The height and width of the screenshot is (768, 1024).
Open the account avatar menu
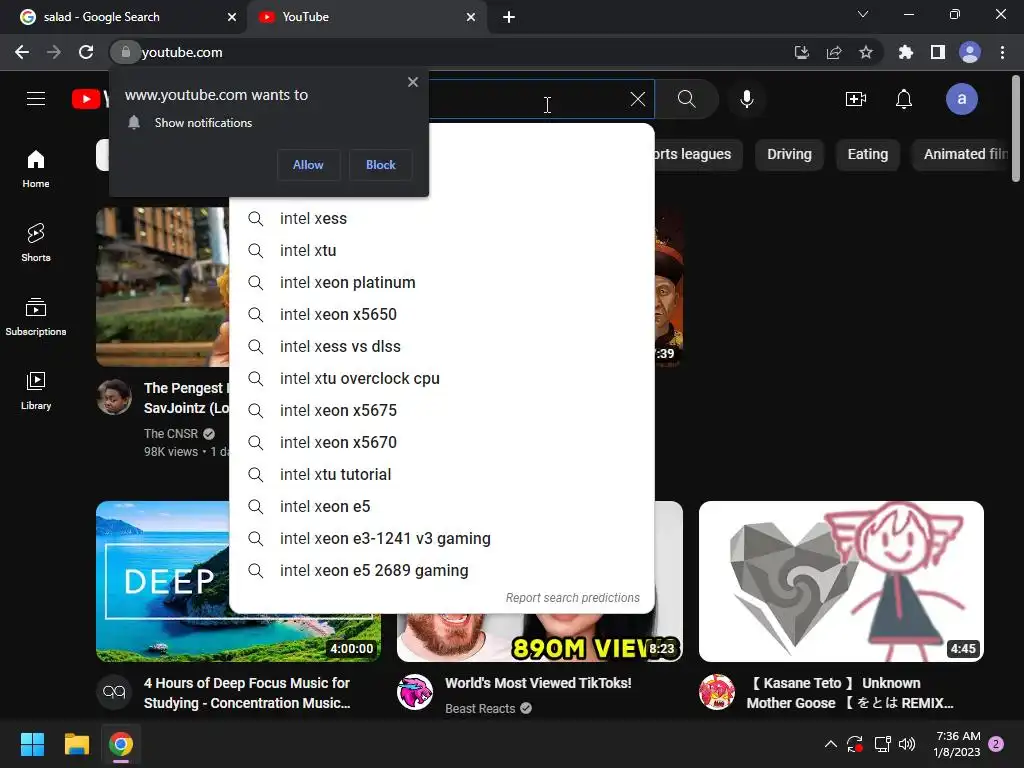961,99
